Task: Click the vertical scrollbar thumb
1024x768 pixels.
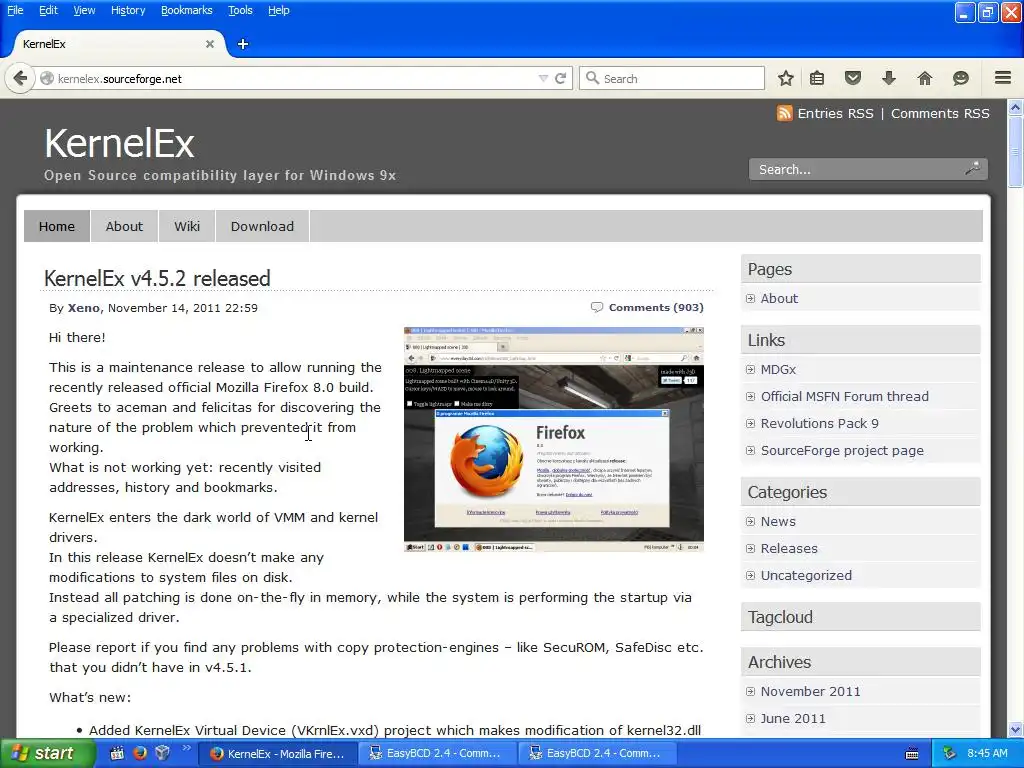Action: [1016, 152]
